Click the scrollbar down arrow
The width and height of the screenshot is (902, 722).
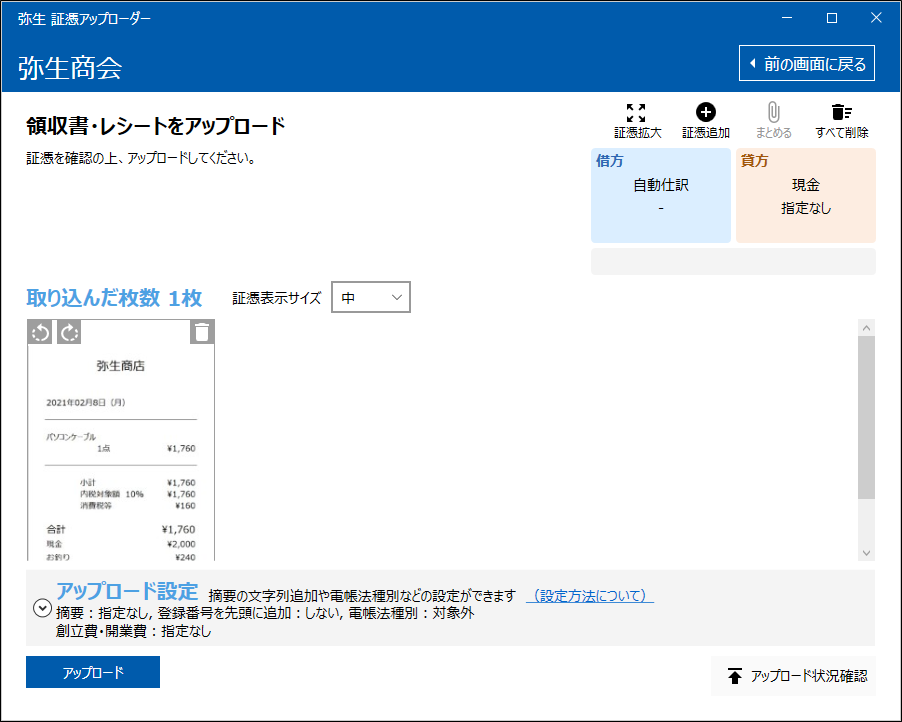point(866,553)
